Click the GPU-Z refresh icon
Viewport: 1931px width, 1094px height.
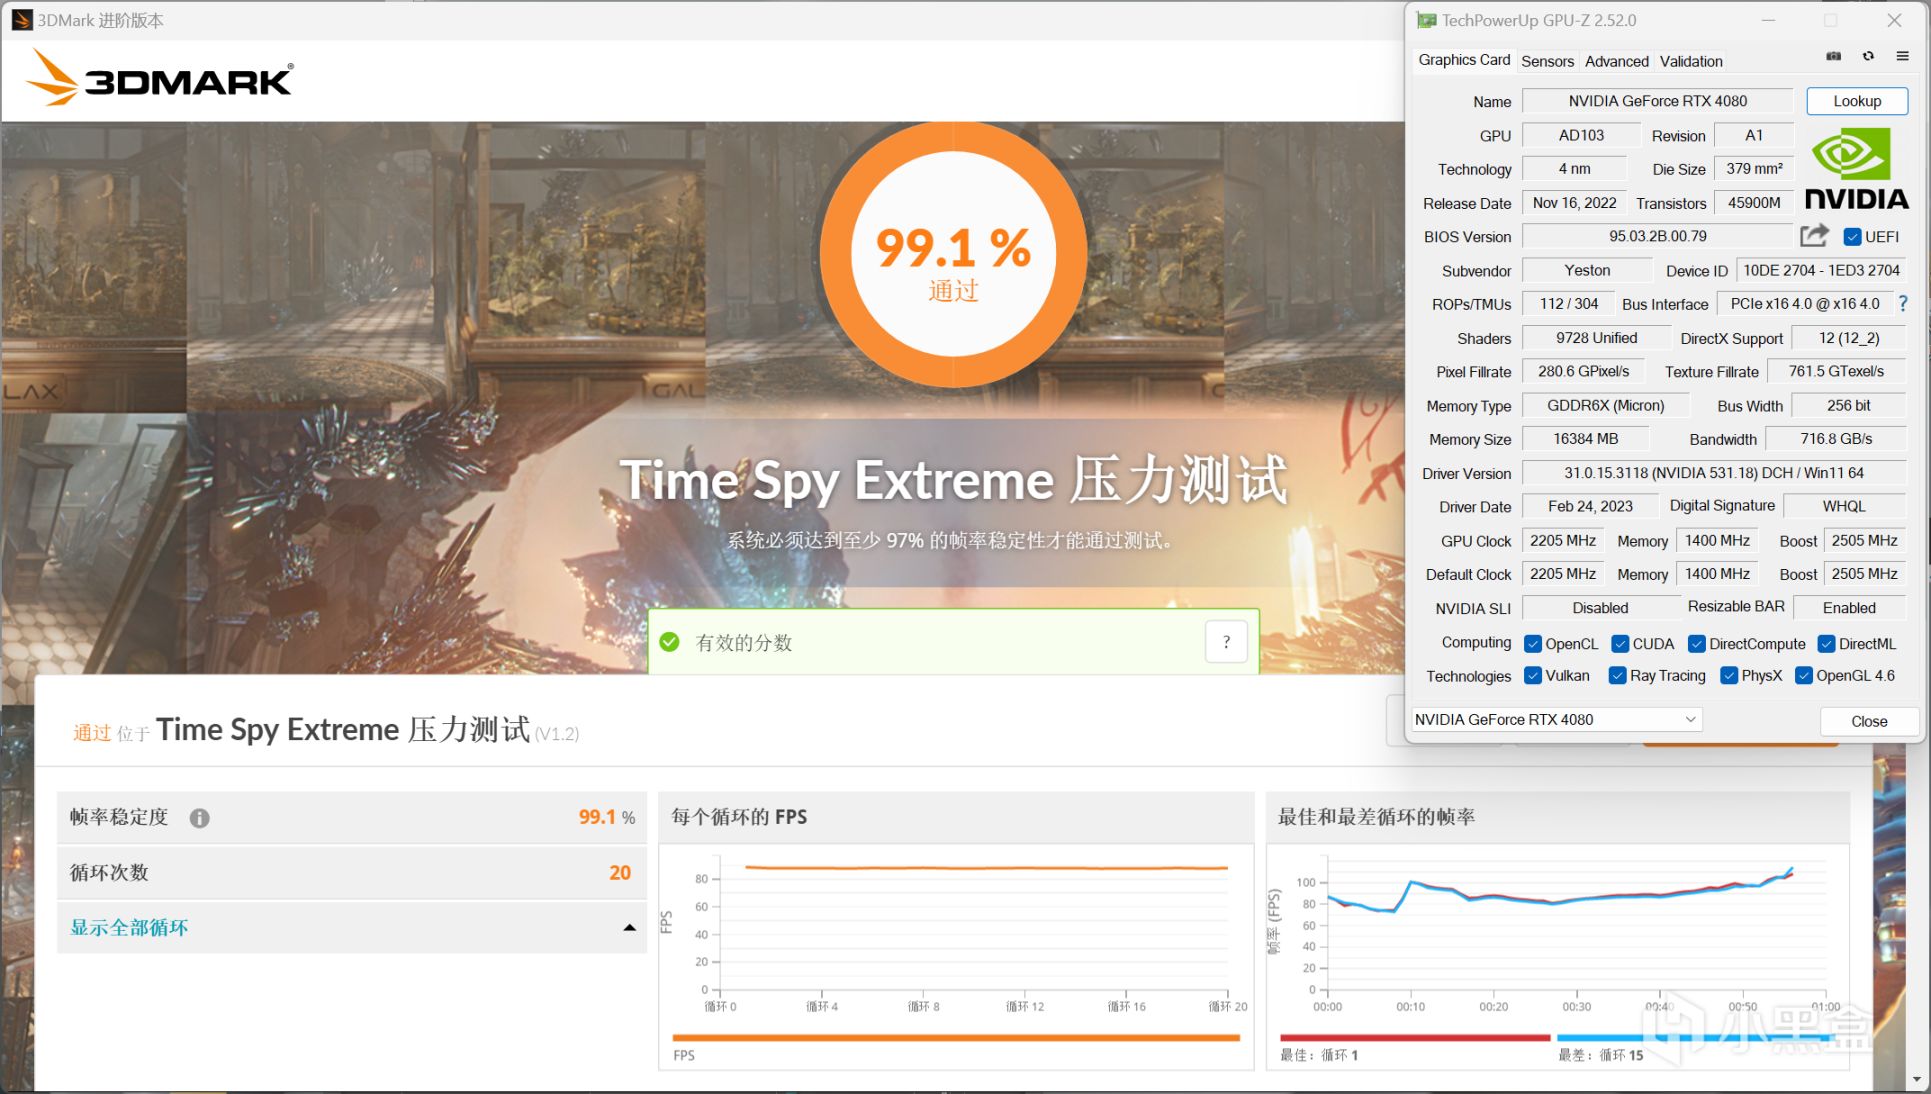pyautogui.click(x=1868, y=57)
